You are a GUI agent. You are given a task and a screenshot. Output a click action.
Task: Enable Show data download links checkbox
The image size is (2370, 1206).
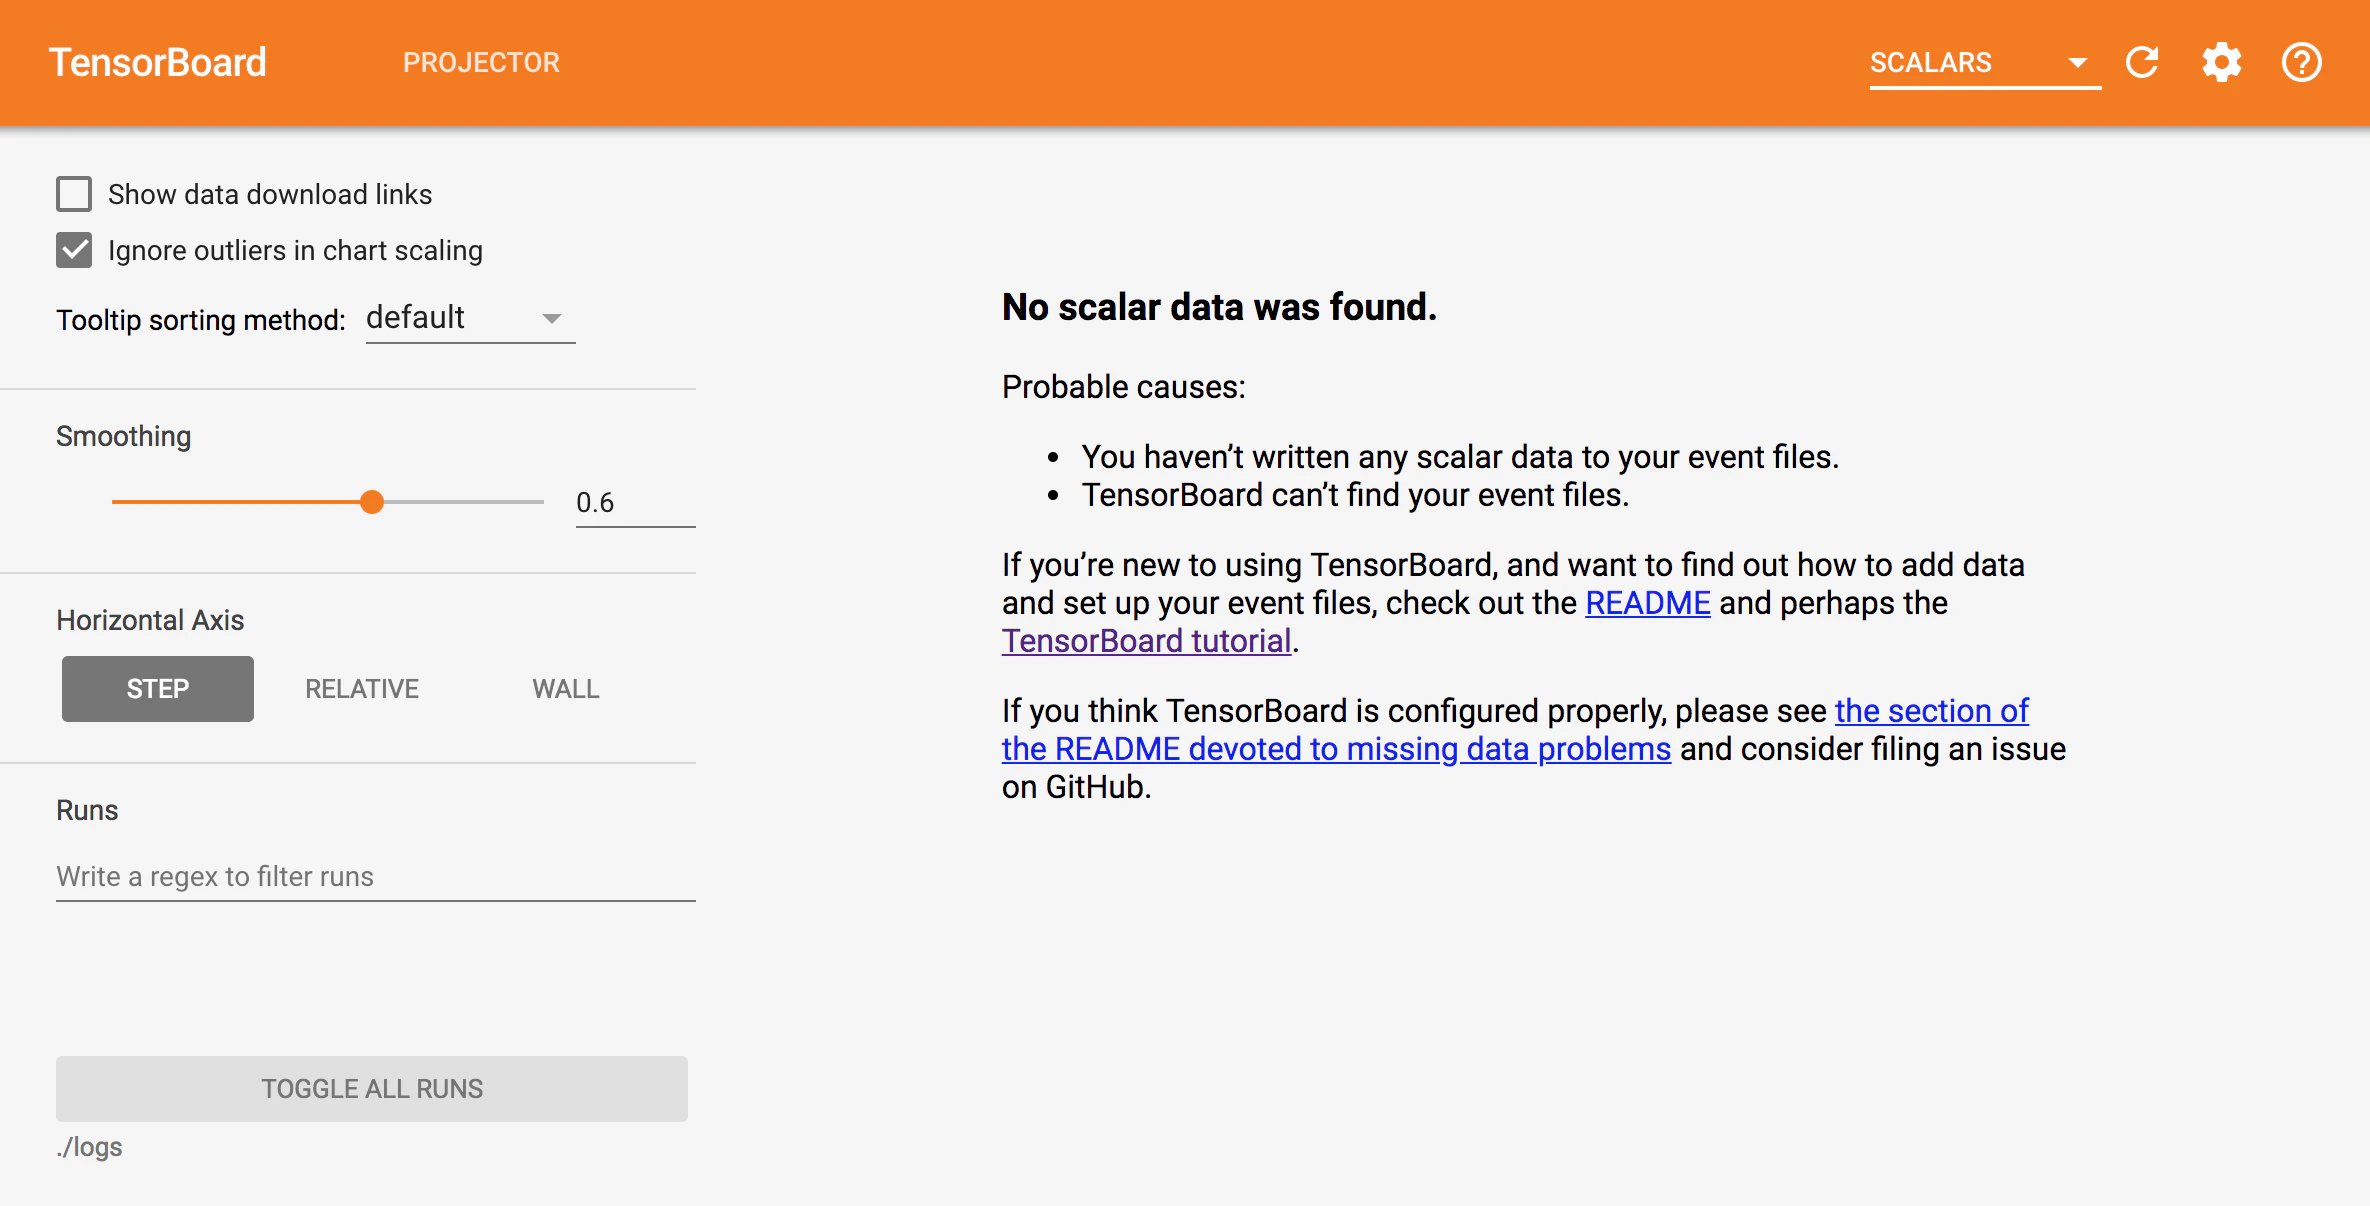tap(74, 194)
